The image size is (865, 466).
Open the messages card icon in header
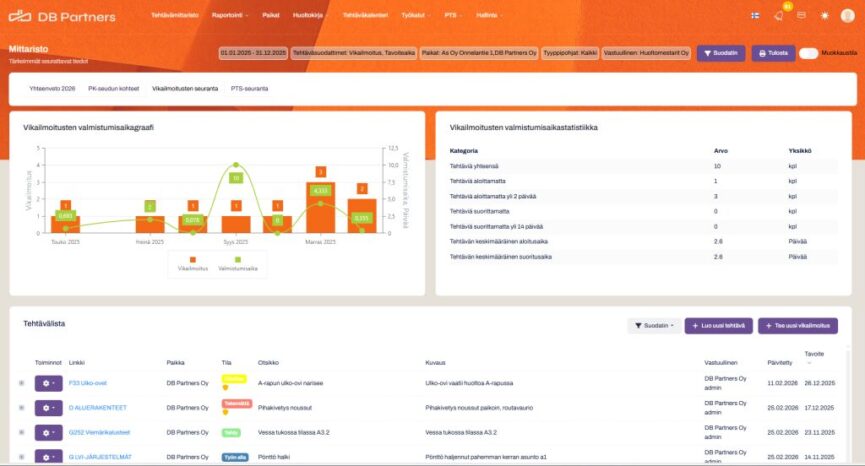(x=801, y=16)
